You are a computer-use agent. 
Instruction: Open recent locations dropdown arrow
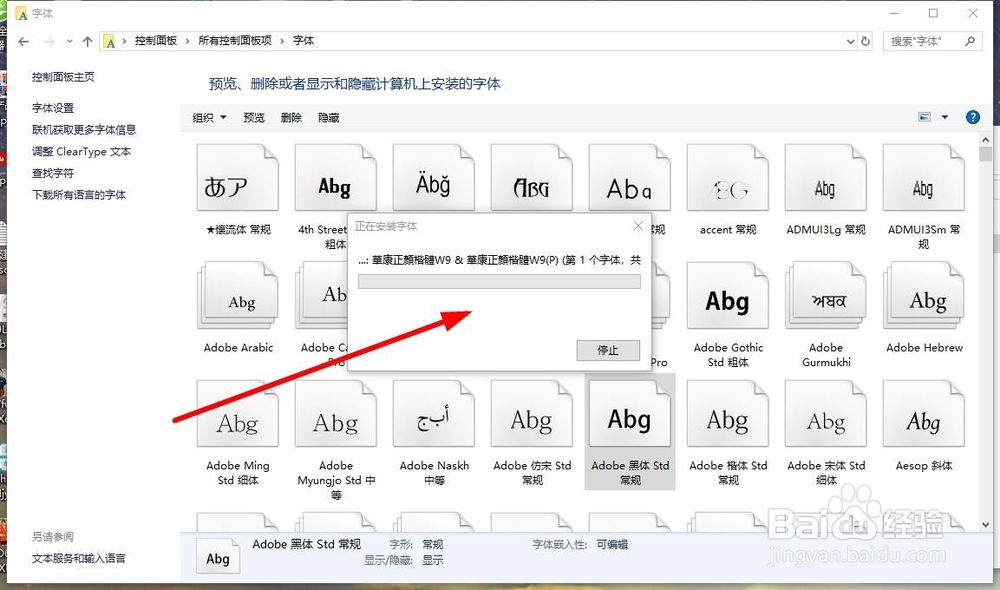pyautogui.click(x=70, y=41)
